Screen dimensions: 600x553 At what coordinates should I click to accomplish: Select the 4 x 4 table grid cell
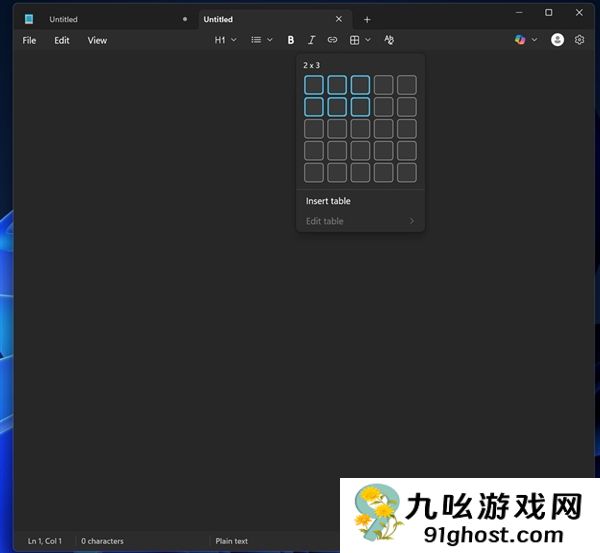point(383,151)
